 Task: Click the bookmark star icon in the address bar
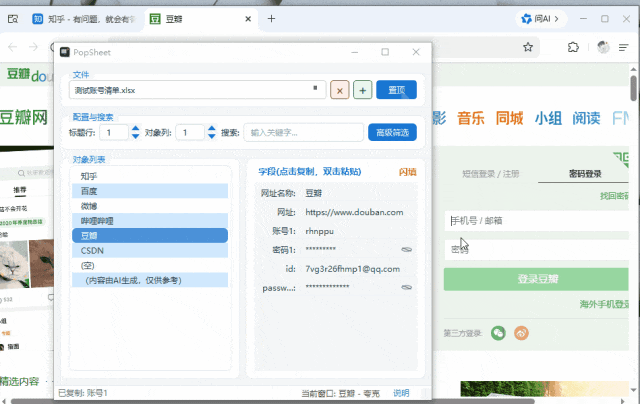tap(528, 47)
